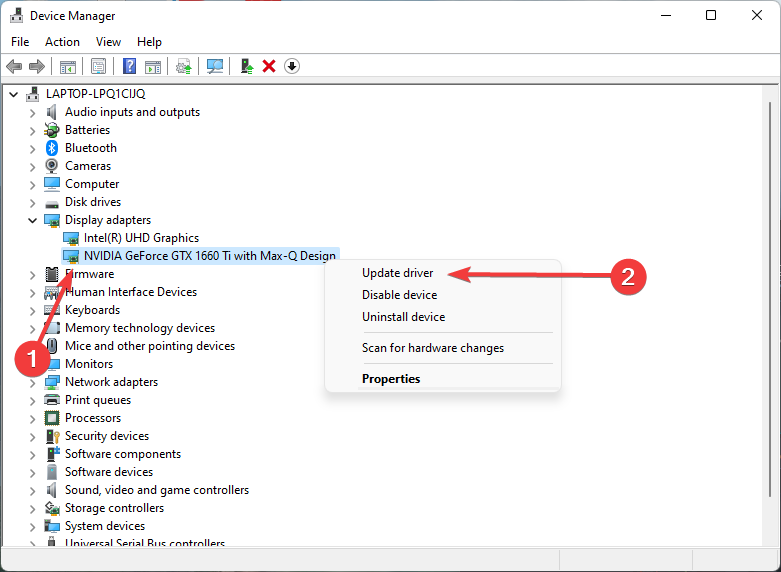Click the Forward arrow toolbar icon
The height and width of the screenshot is (572, 781).
click(37, 66)
